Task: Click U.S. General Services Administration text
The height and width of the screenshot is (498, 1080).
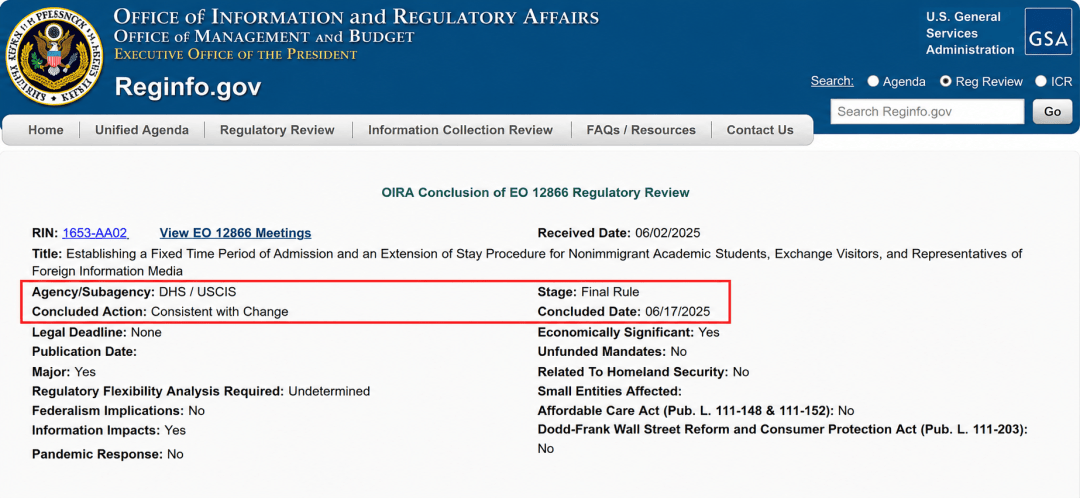Action: [x=970, y=33]
